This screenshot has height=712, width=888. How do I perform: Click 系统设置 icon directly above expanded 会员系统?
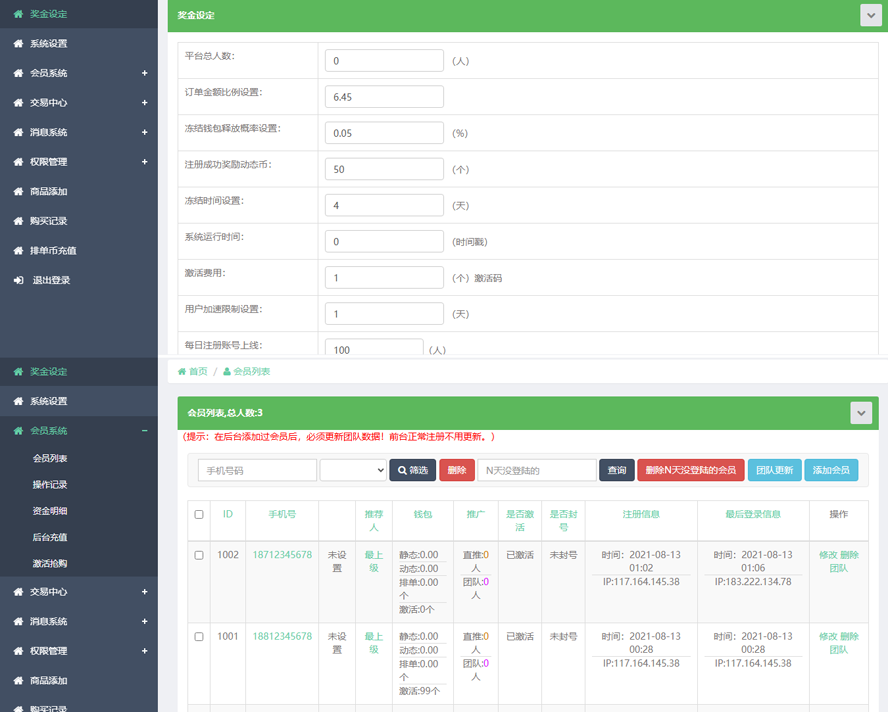pos(18,402)
